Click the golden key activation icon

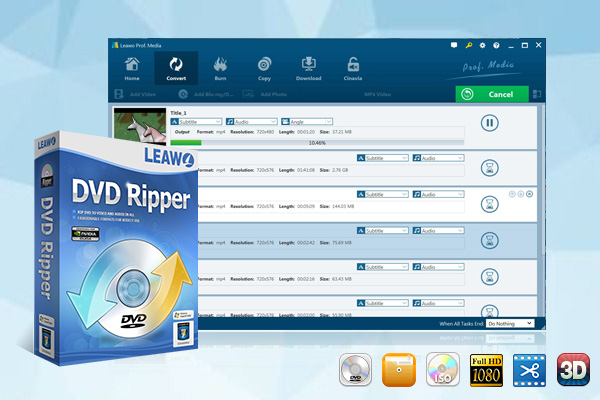468,46
